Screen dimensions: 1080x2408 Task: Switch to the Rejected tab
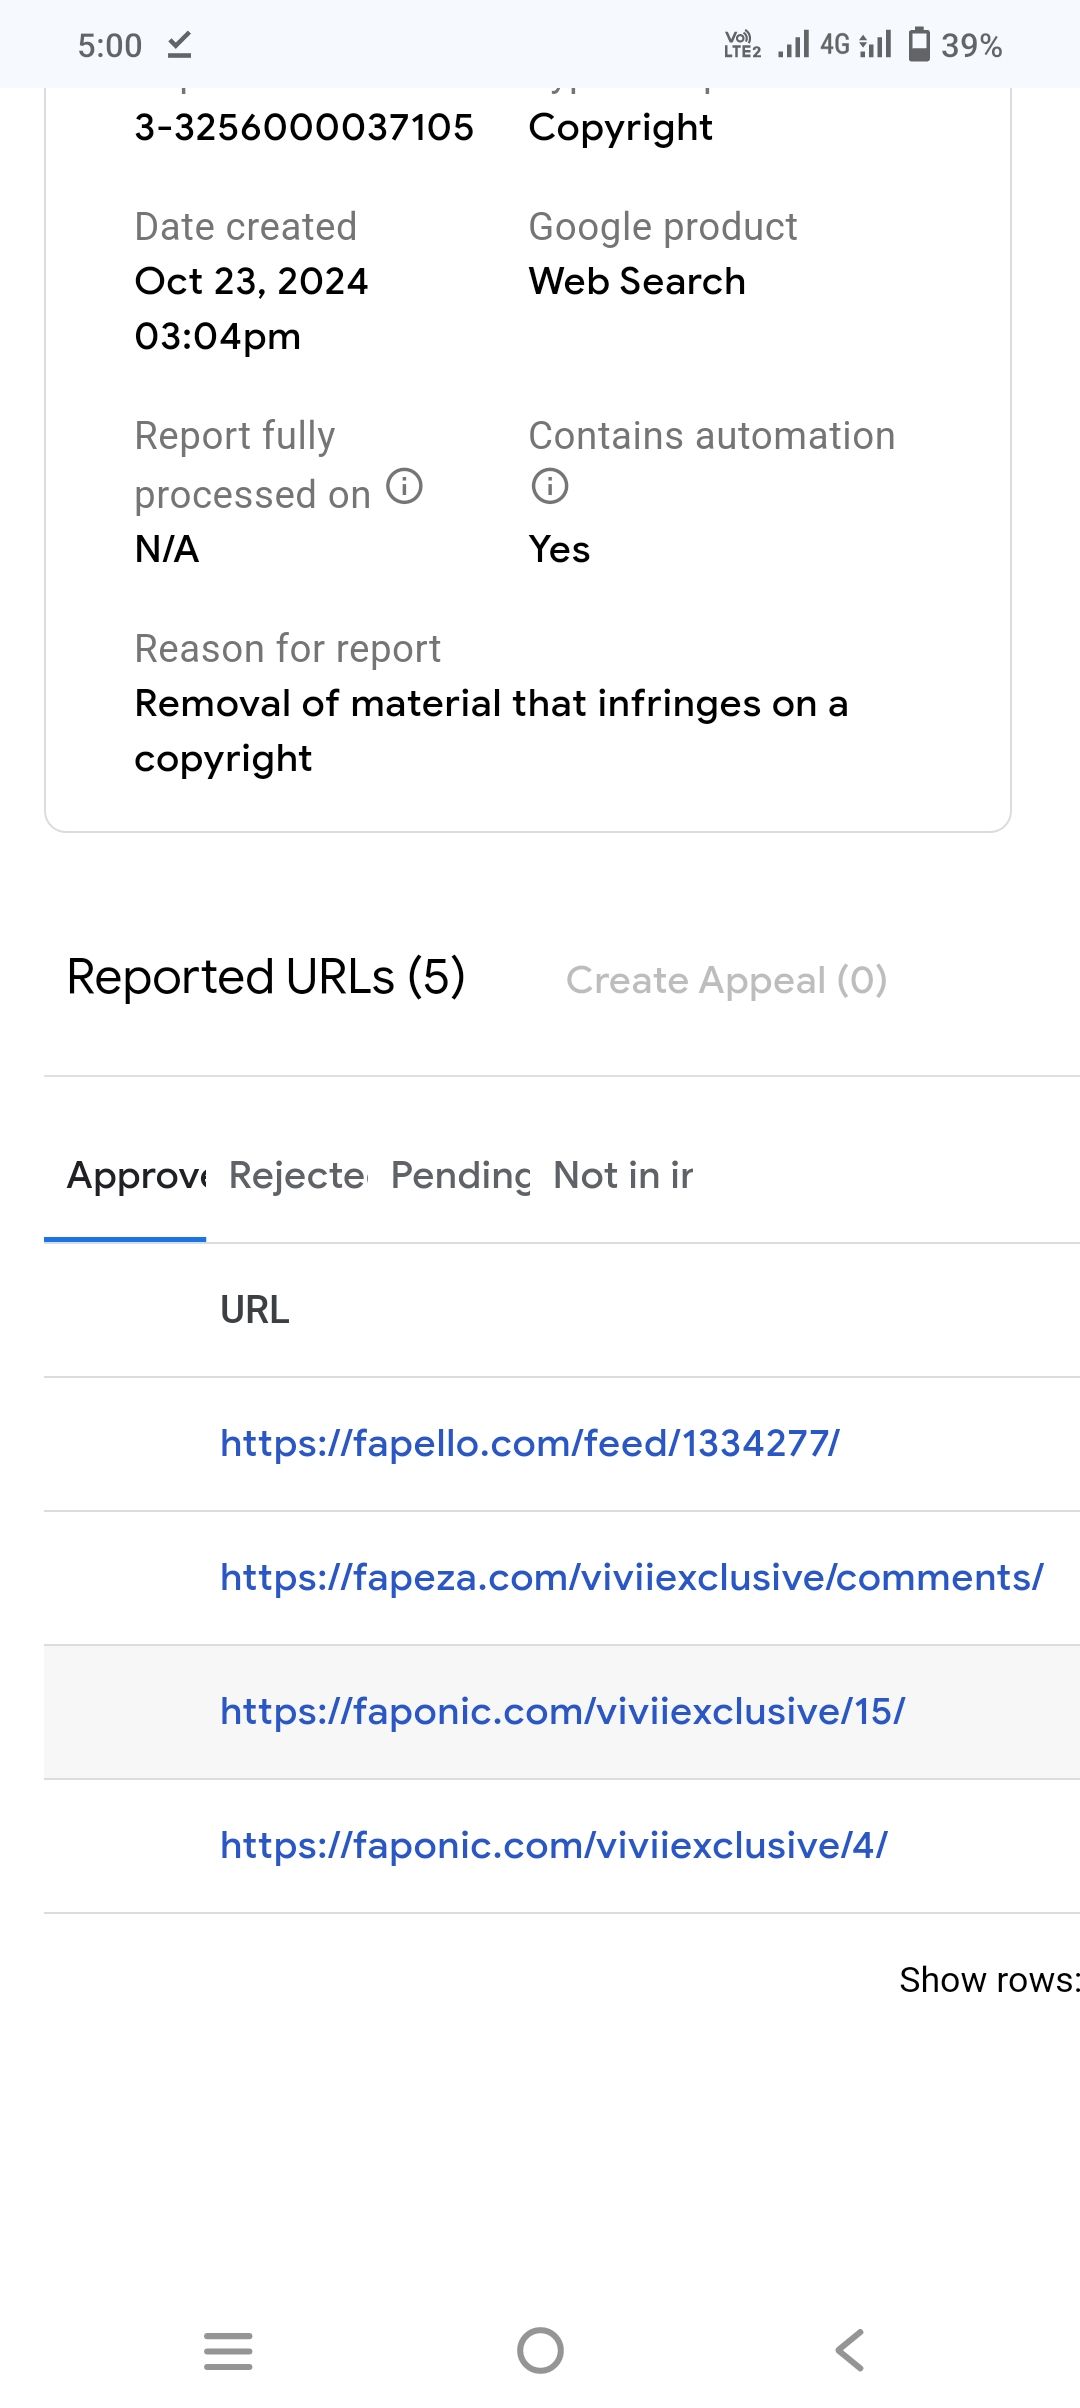coord(297,1176)
